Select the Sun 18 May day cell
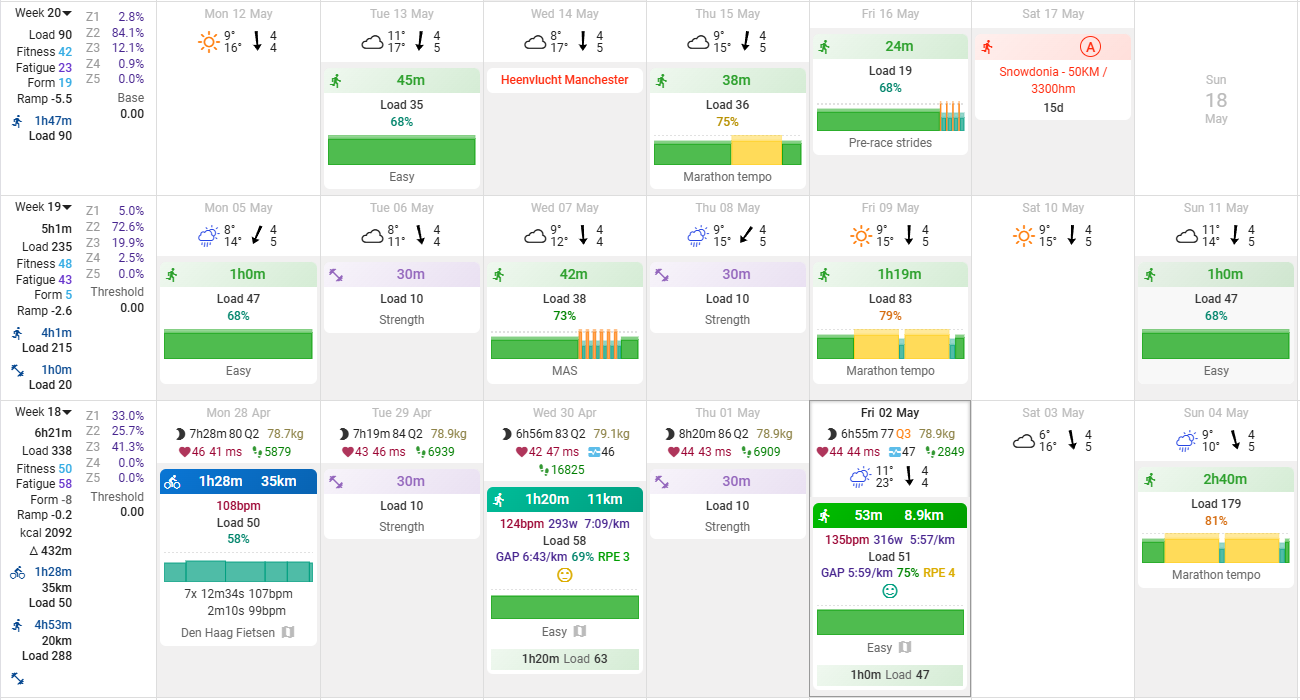This screenshot has width=1300, height=700. [1215, 100]
